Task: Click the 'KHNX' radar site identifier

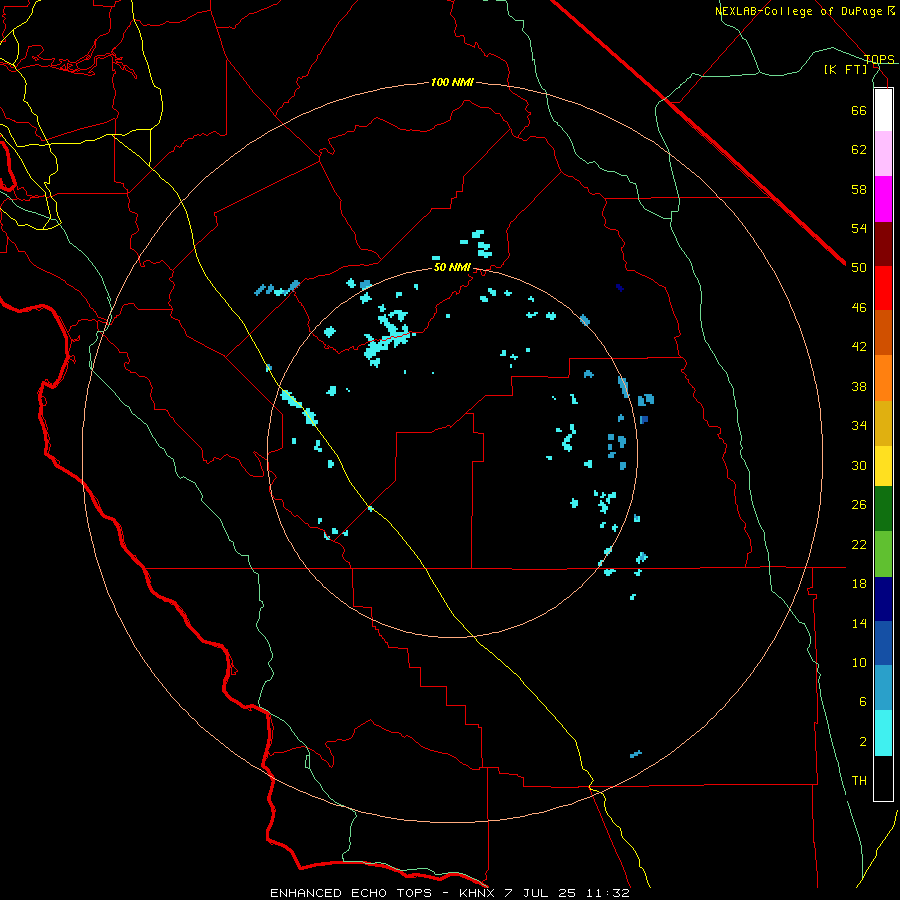Action: [478, 893]
